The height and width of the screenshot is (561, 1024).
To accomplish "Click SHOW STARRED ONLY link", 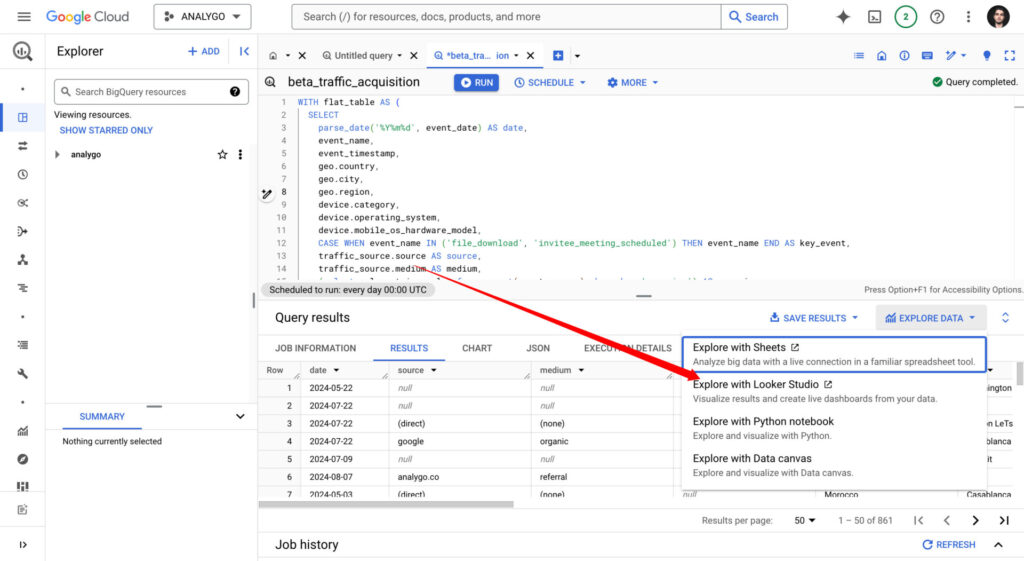I will click(x=106, y=130).
